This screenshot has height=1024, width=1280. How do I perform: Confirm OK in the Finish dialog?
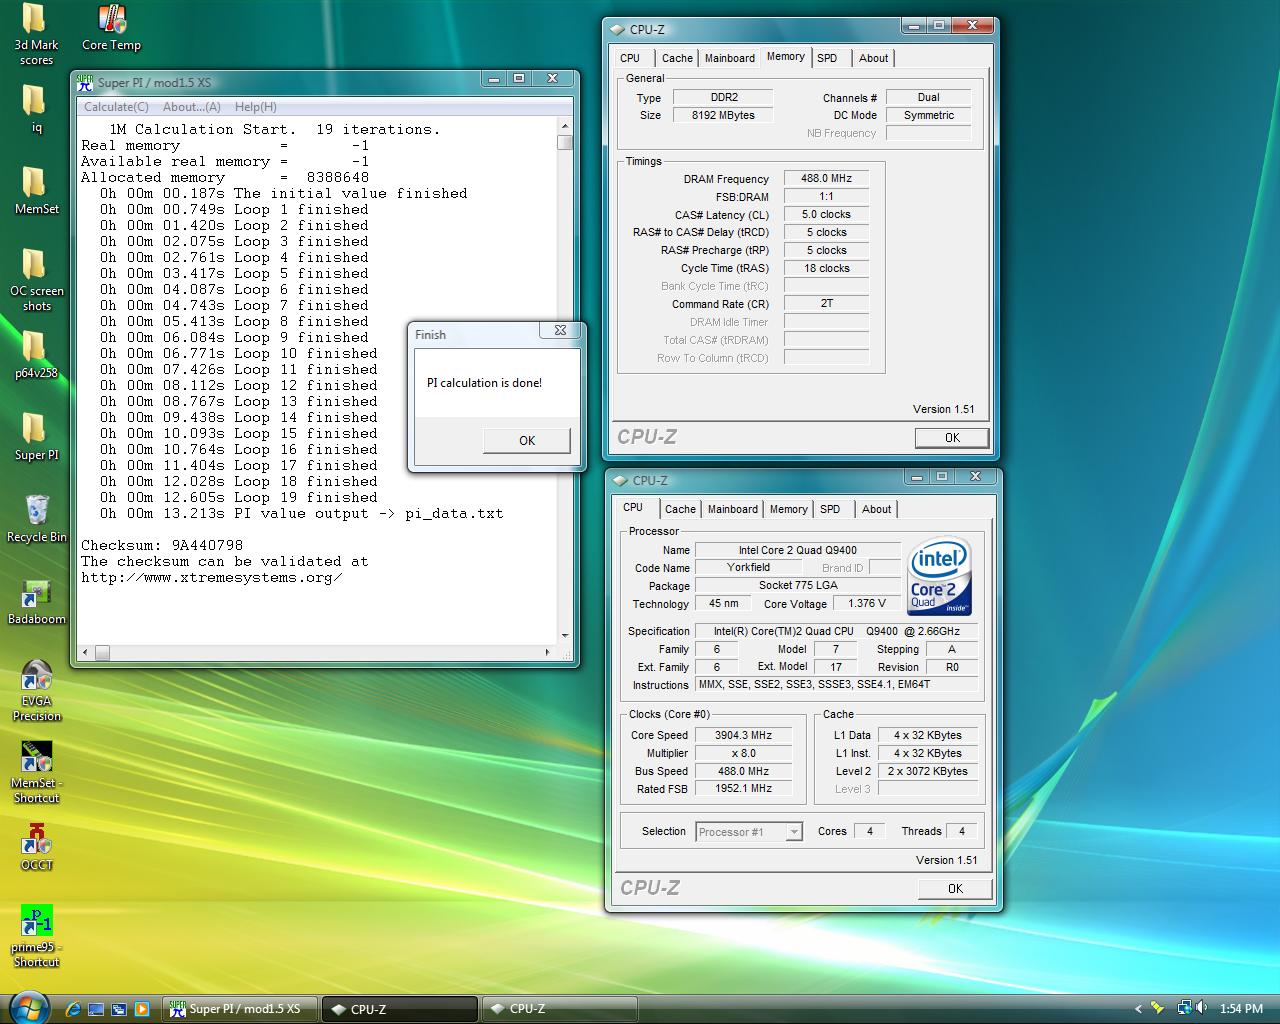527,440
